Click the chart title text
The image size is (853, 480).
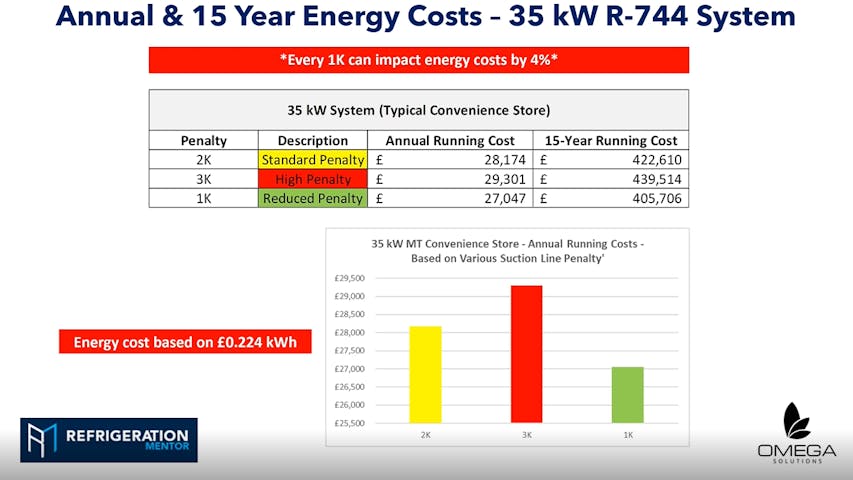pos(508,250)
